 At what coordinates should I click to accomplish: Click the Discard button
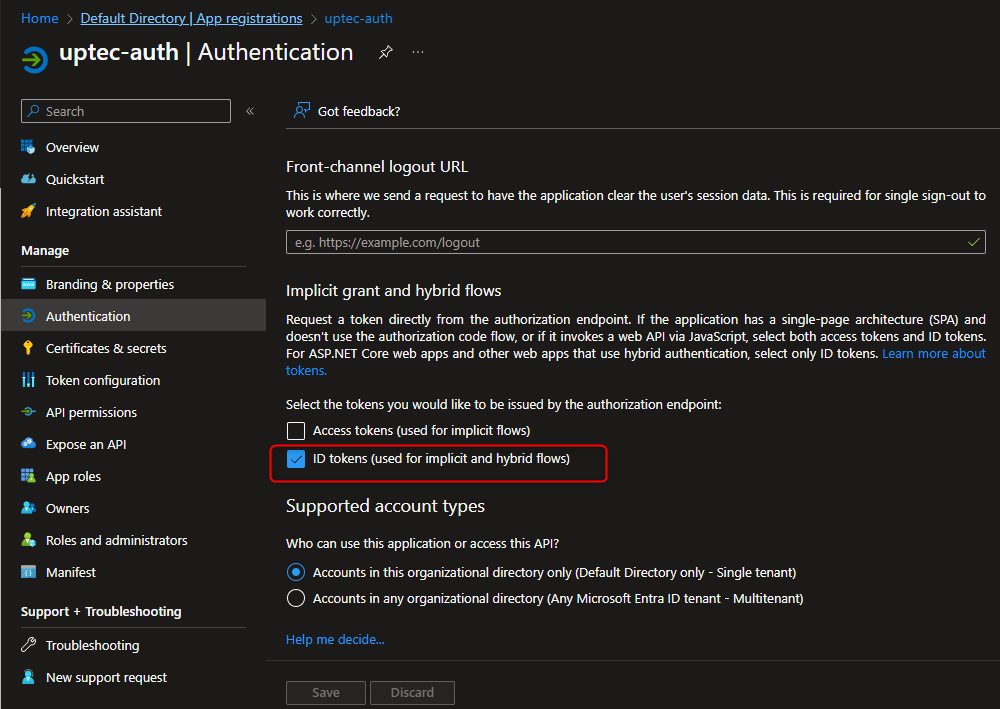(x=412, y=692)
